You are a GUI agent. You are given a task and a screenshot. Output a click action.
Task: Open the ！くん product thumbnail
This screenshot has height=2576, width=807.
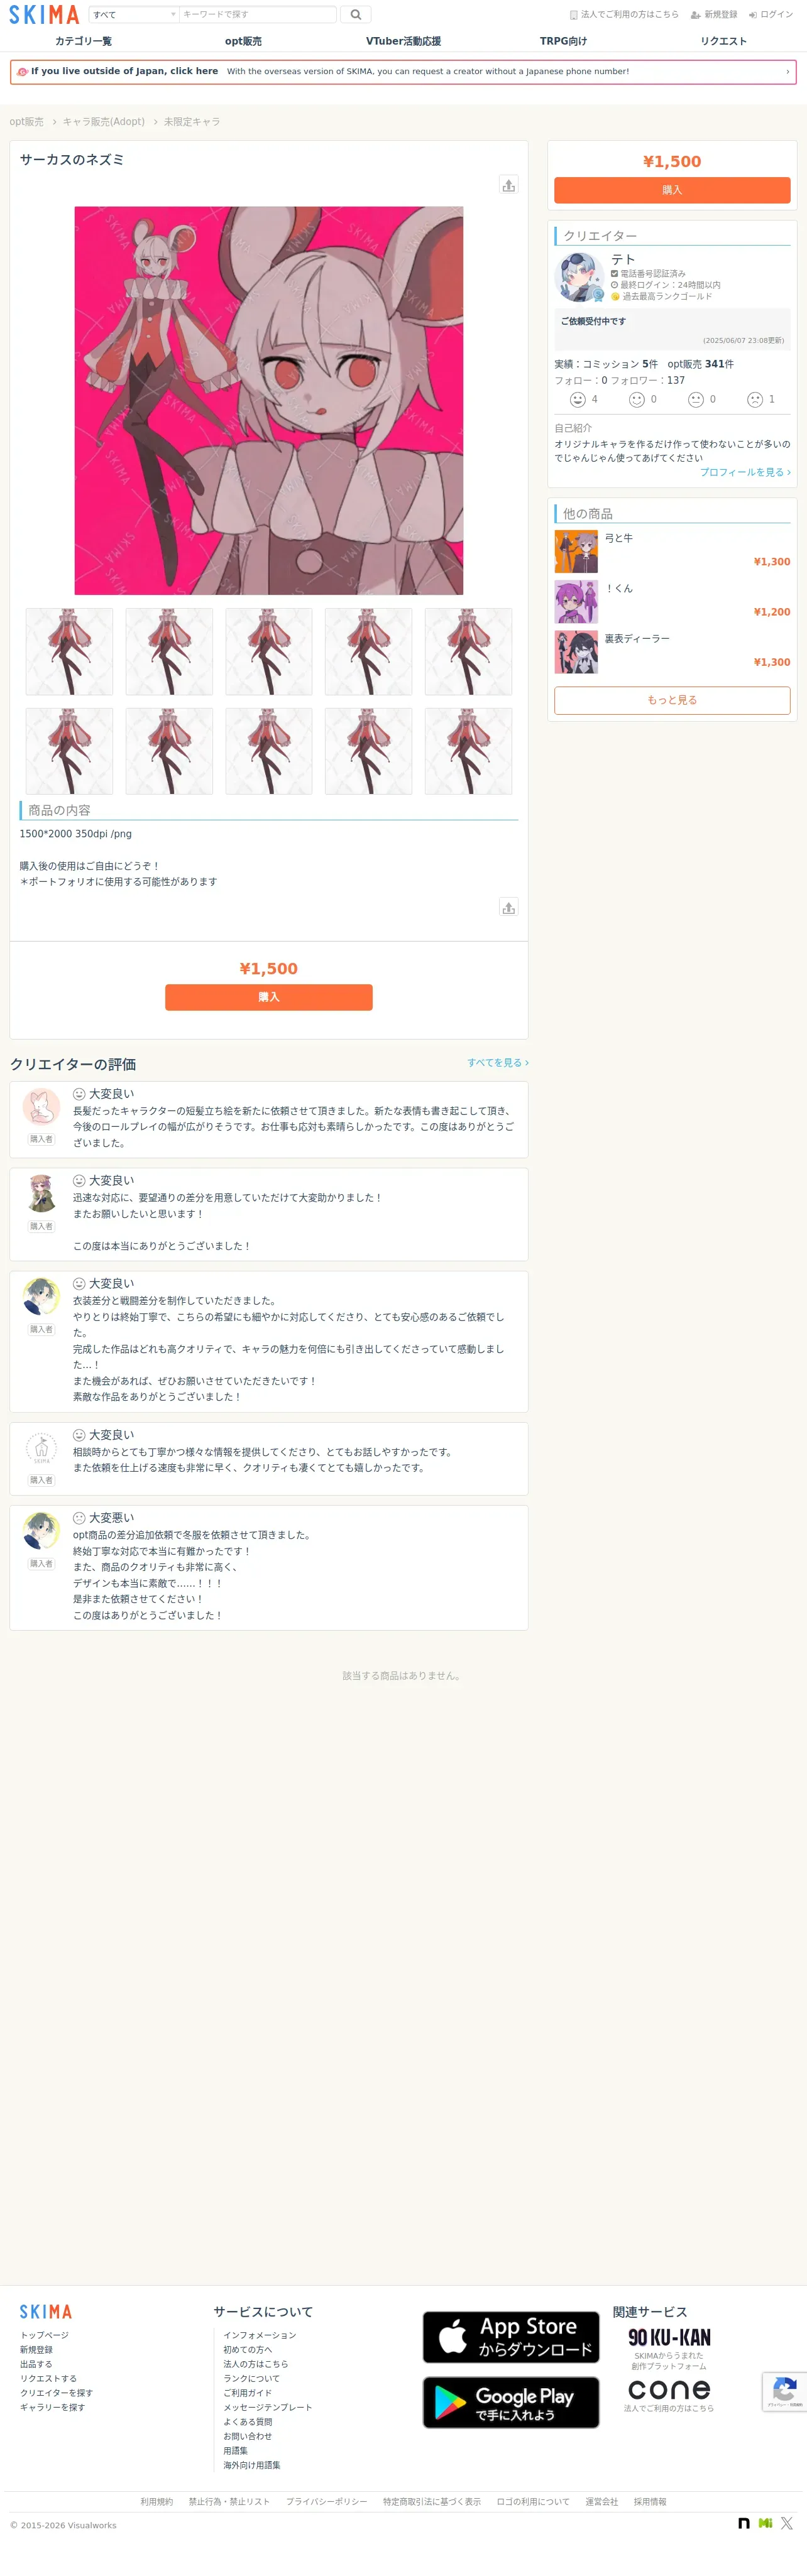tap(576, 602)
